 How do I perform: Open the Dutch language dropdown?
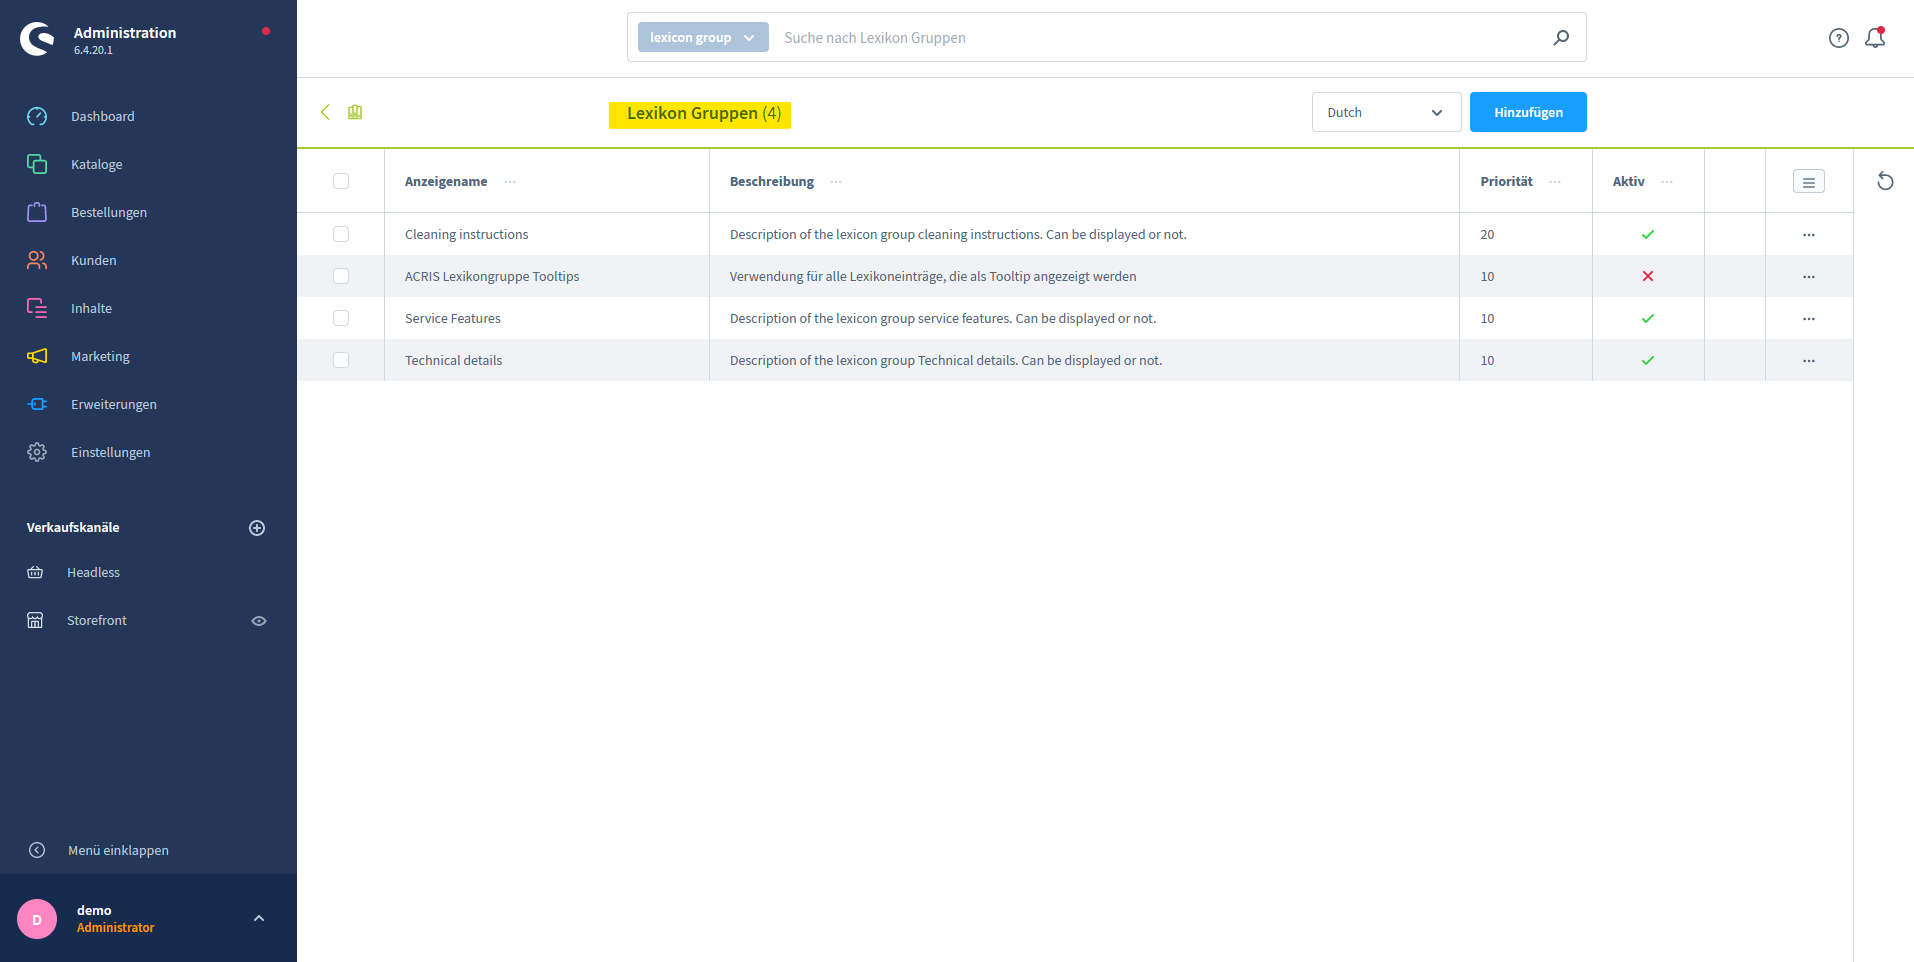(1386, 112)
